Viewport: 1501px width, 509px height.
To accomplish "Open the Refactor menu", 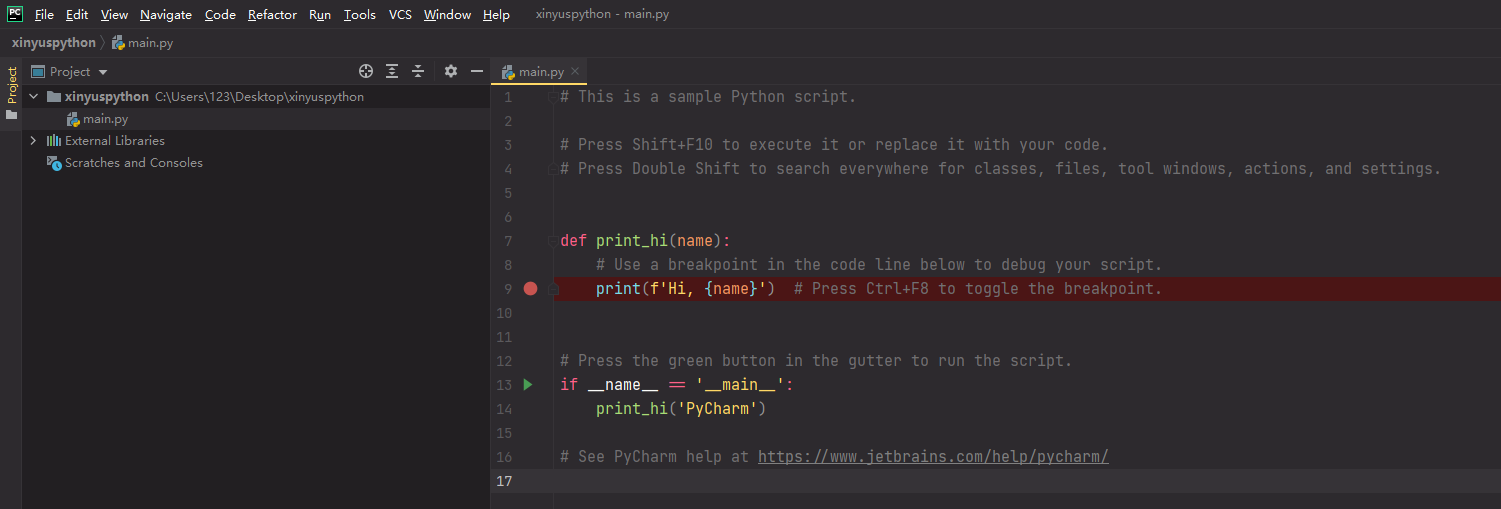I will [x=272, y=15].
